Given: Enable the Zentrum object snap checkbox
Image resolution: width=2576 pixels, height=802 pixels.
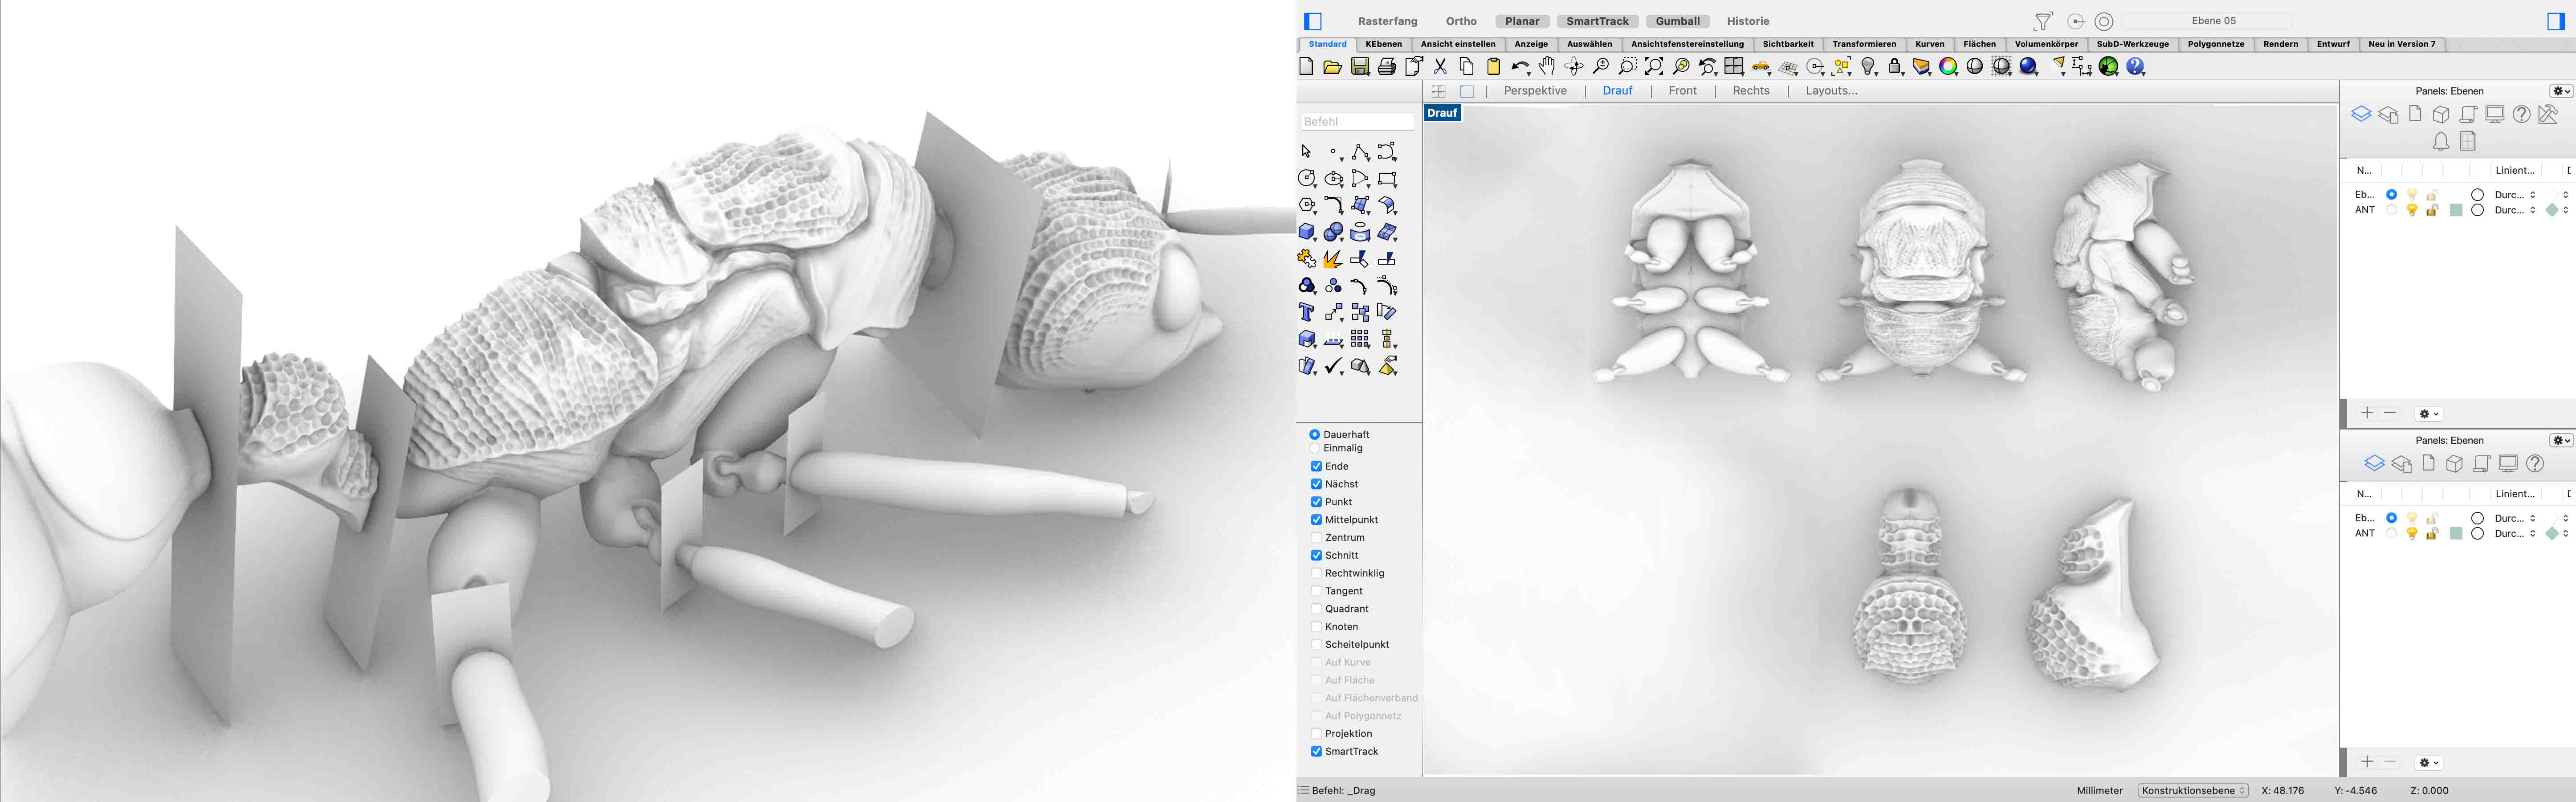Looking at the screenshot, I should pyautogui.click(x=1316, y=538).
